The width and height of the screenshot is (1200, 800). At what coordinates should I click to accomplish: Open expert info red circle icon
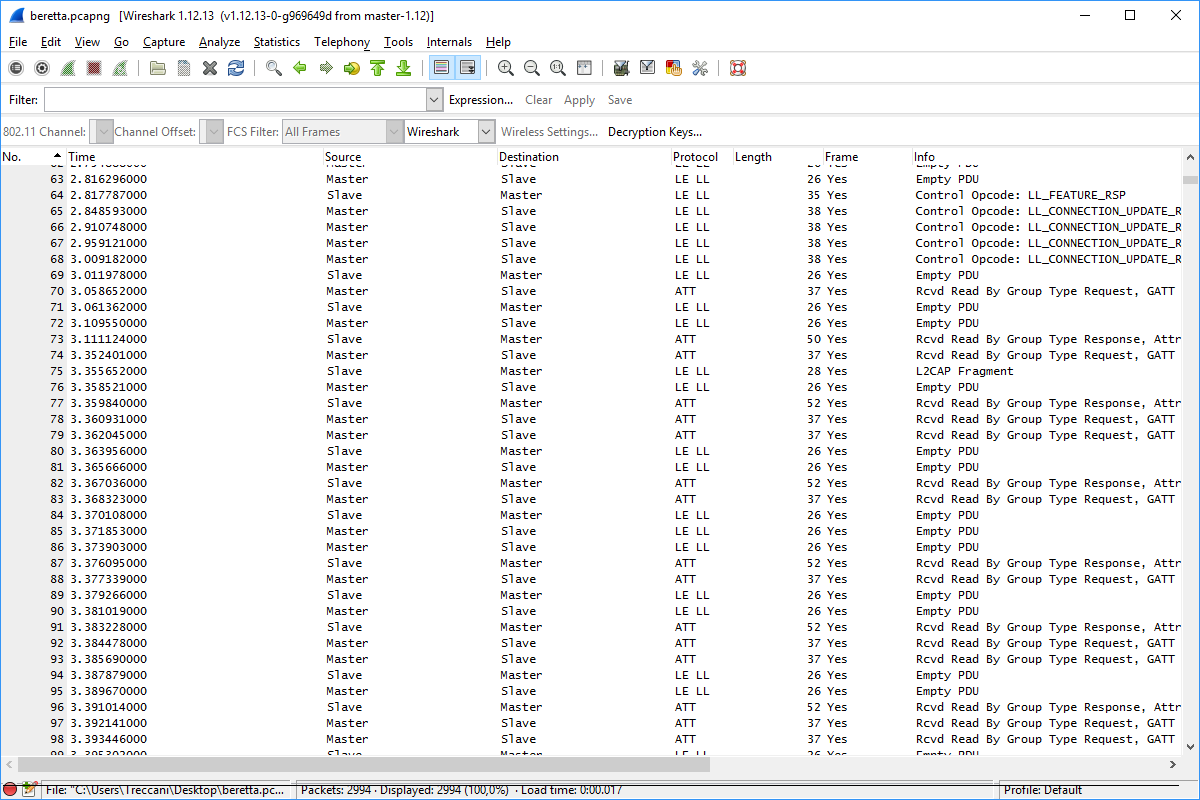pyautogui.click(x=10, y=790)
